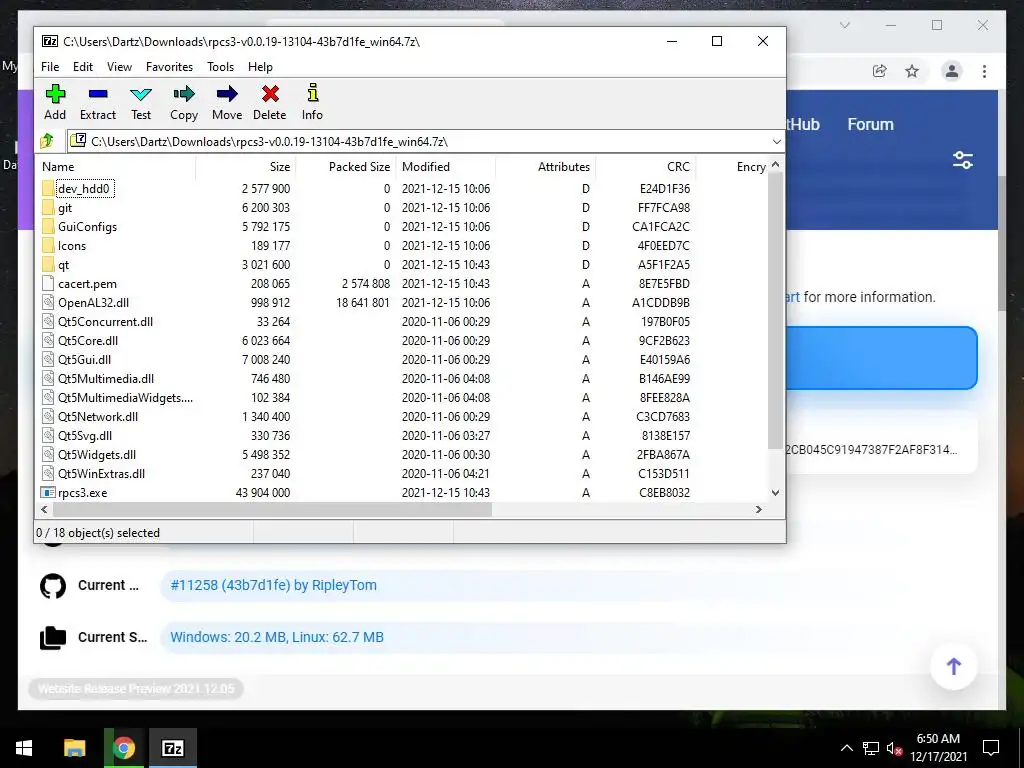Screen dimensions: 1024x768
Task: Click the horizontal scrollbar right arrow
Action: (758, 509)
